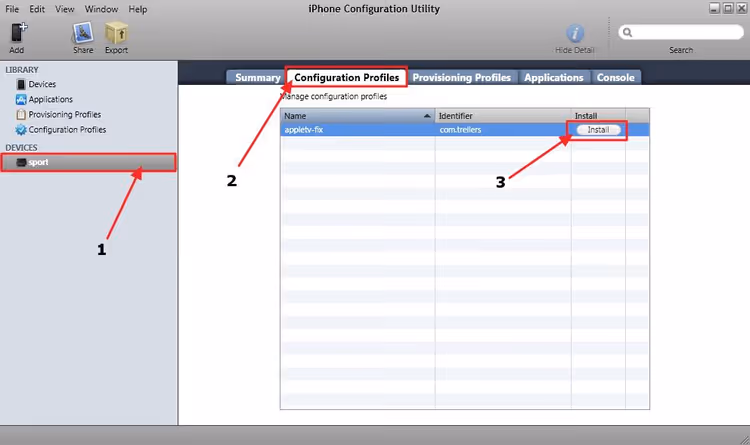Maximize the iPhone Configuration Utility window
This screenshot has width=750, height=445.
(728, 8)
